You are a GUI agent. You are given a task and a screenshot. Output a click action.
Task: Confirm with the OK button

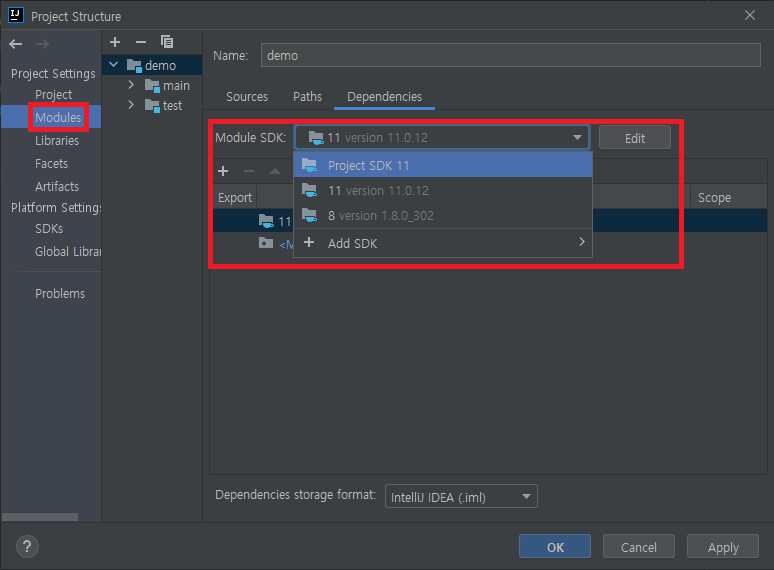[555, 547]
